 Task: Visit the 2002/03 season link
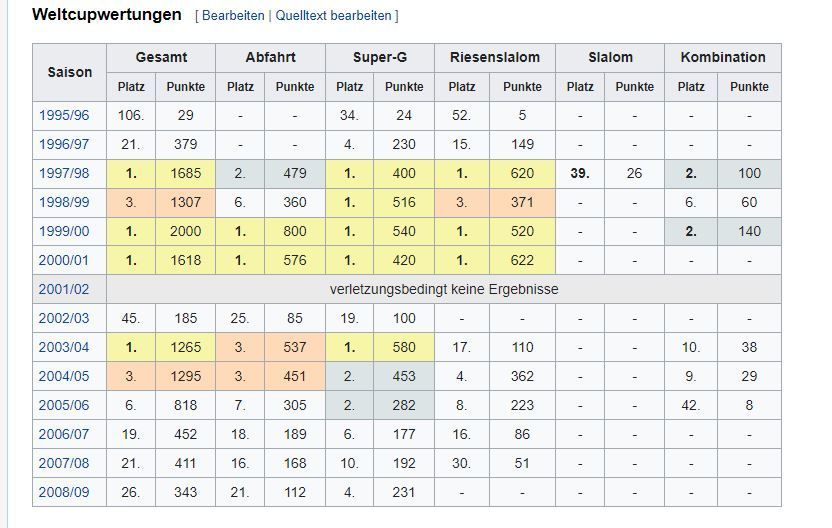click(64, 318)
